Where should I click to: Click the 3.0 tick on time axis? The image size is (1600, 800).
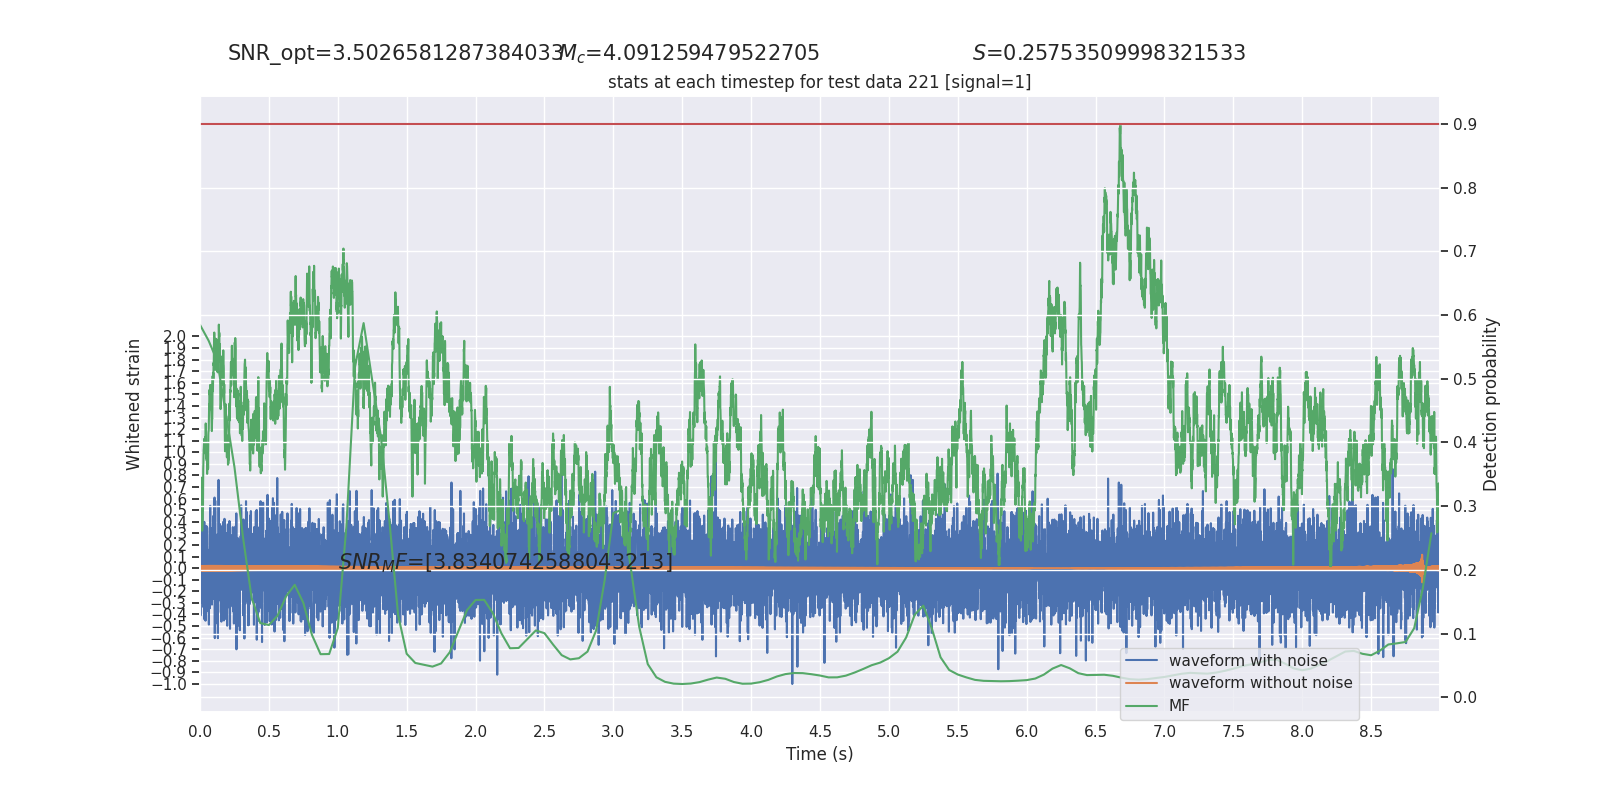(x=613, y=732)
